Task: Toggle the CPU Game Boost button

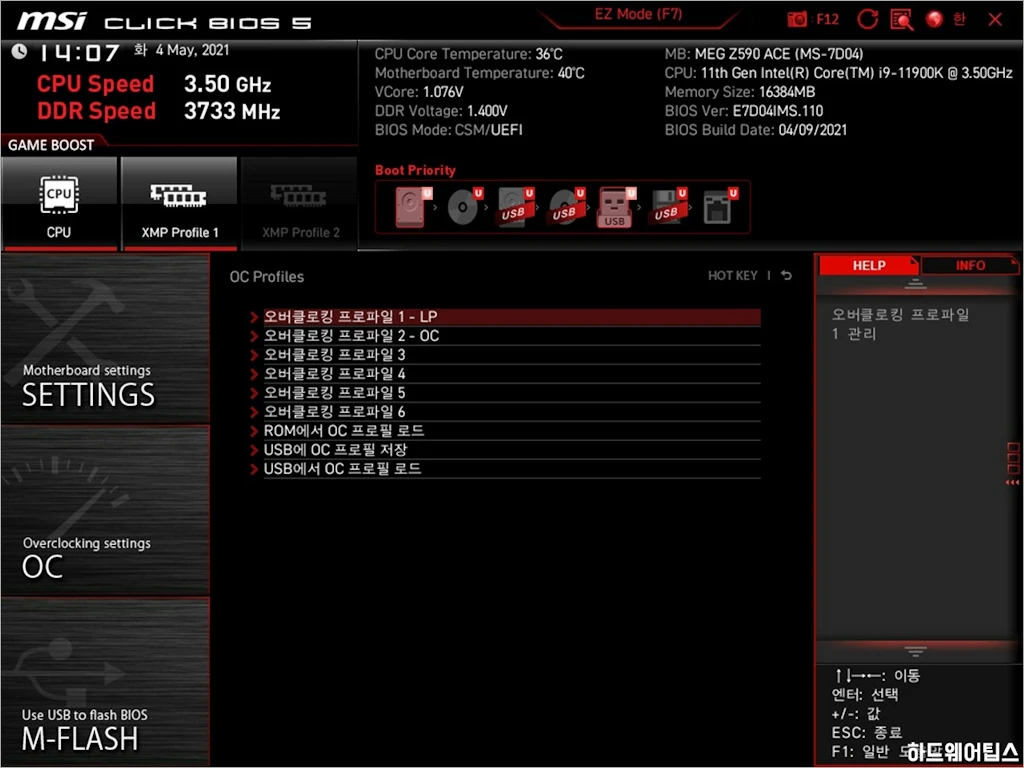Action: point(59,204)
